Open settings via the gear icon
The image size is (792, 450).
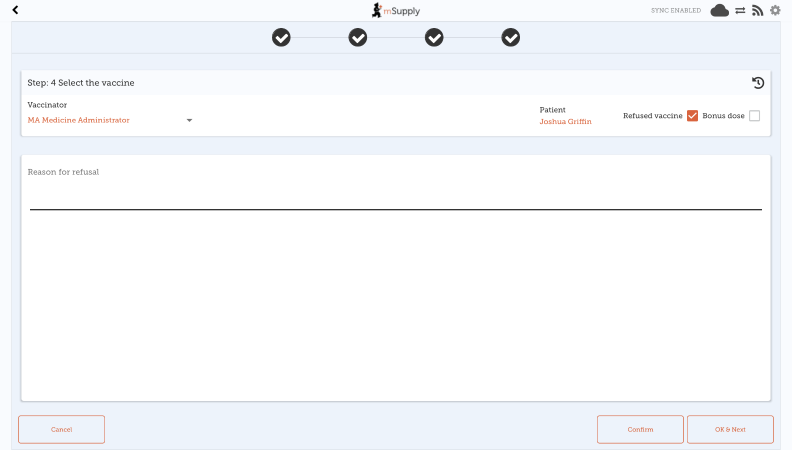(775, 10)
